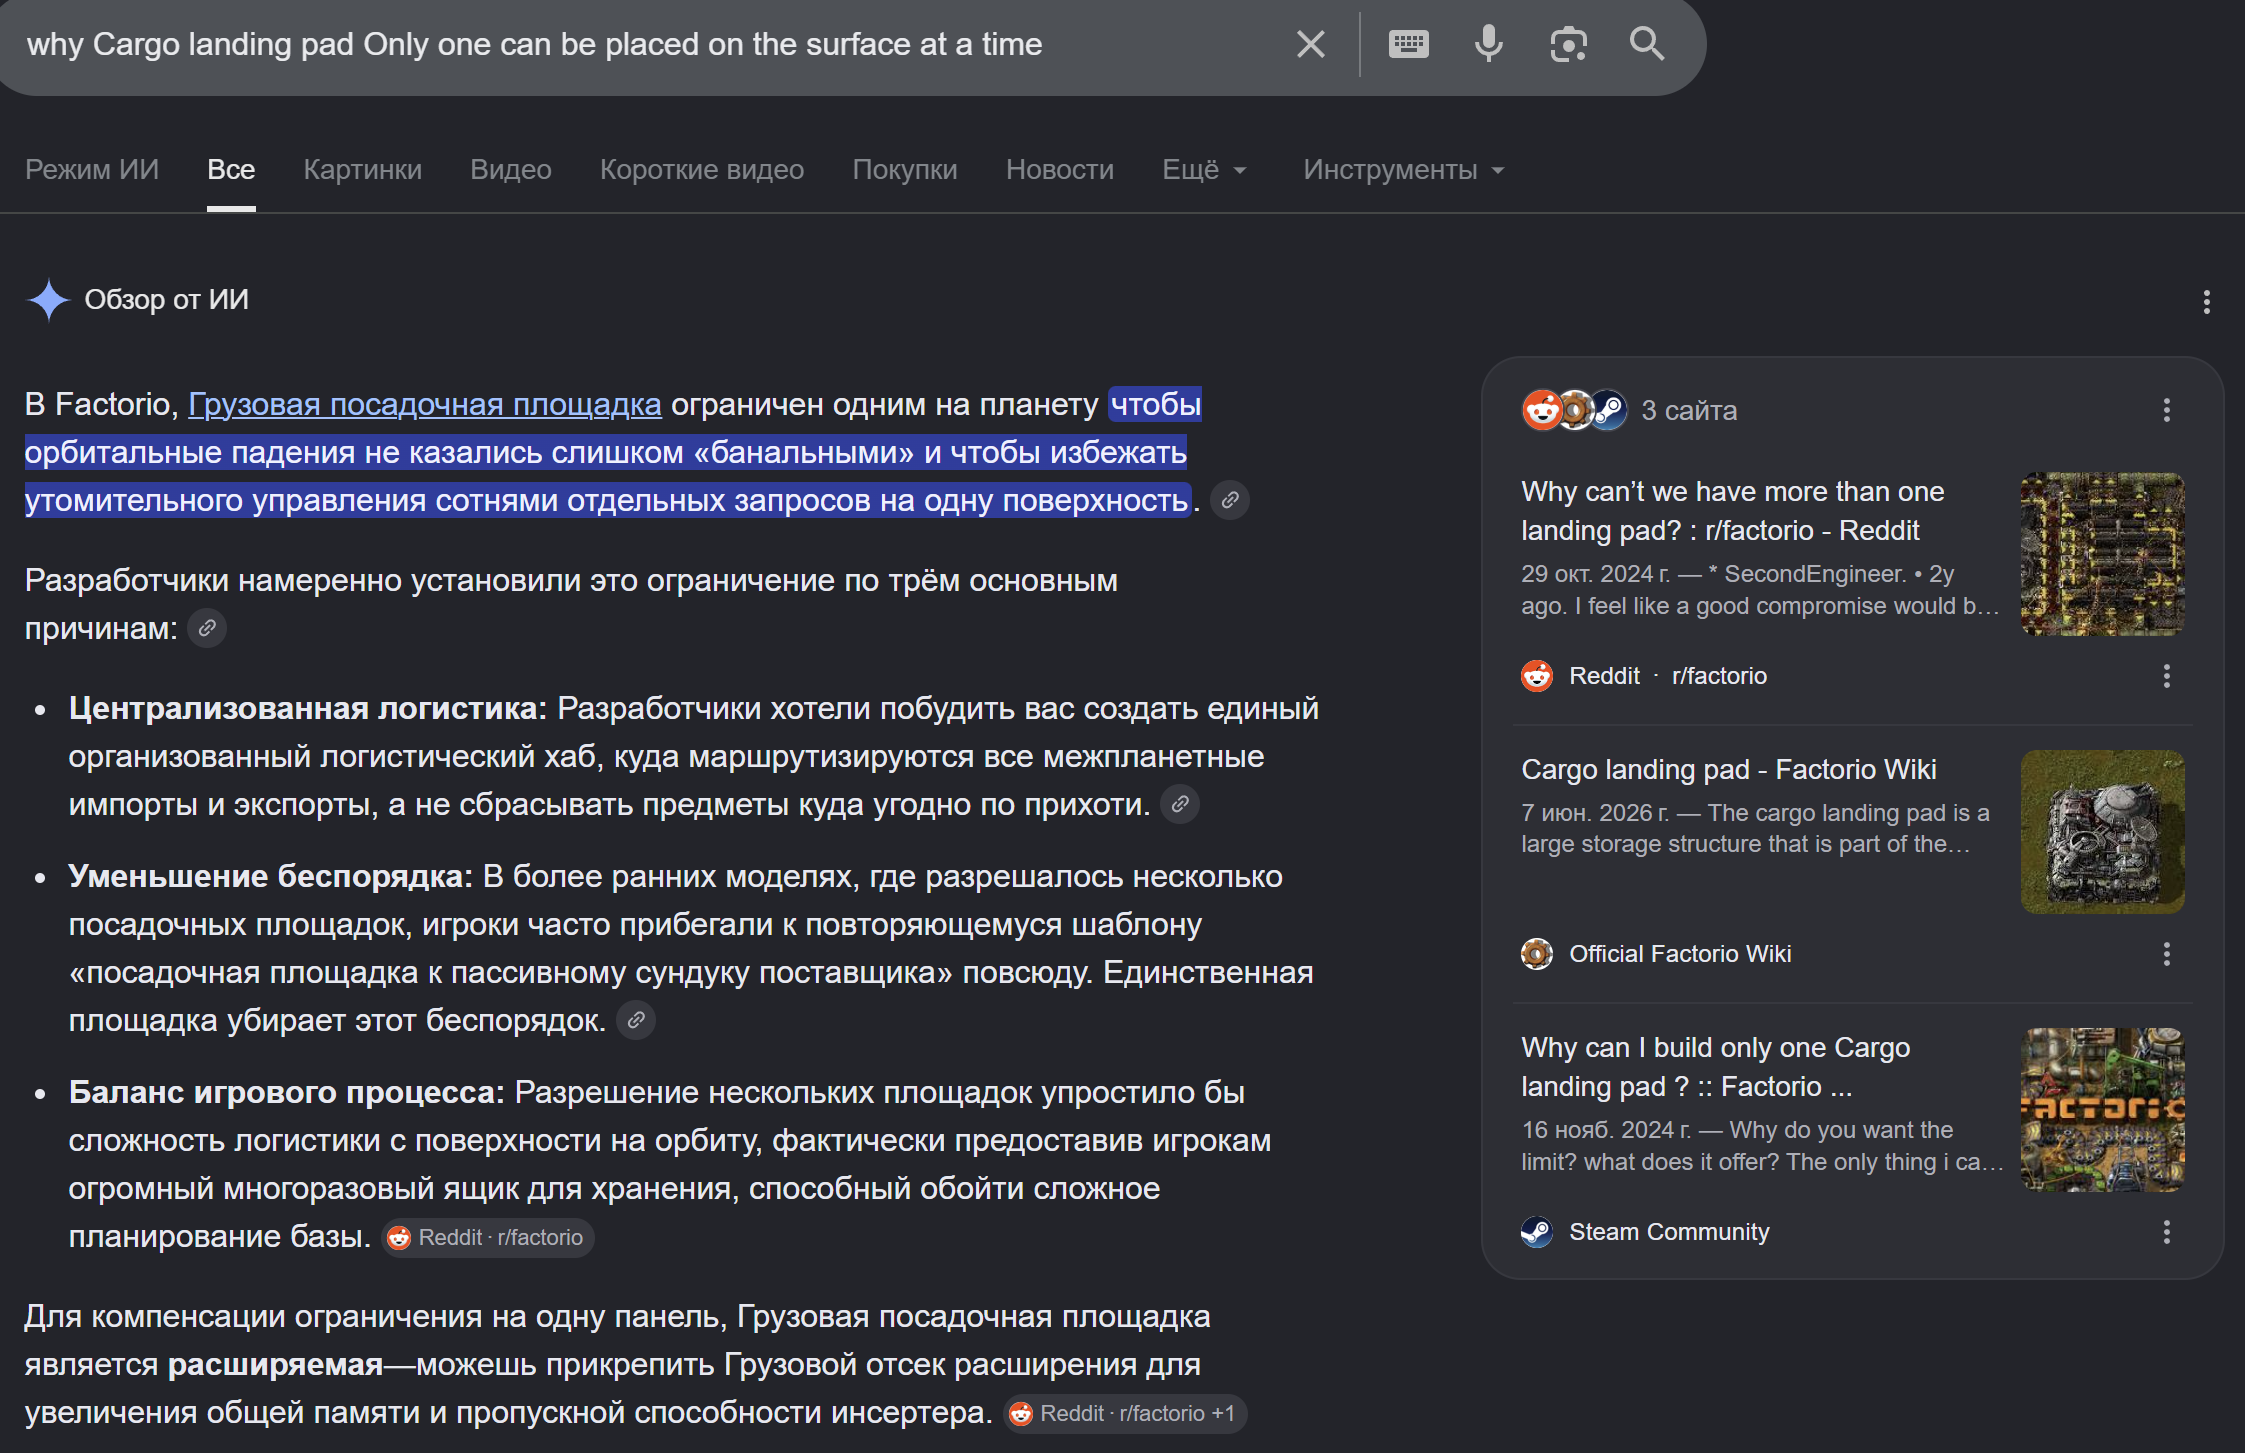Clear the search query with the X icon
The image size is (2245, 1453).
coord(1310,44)
